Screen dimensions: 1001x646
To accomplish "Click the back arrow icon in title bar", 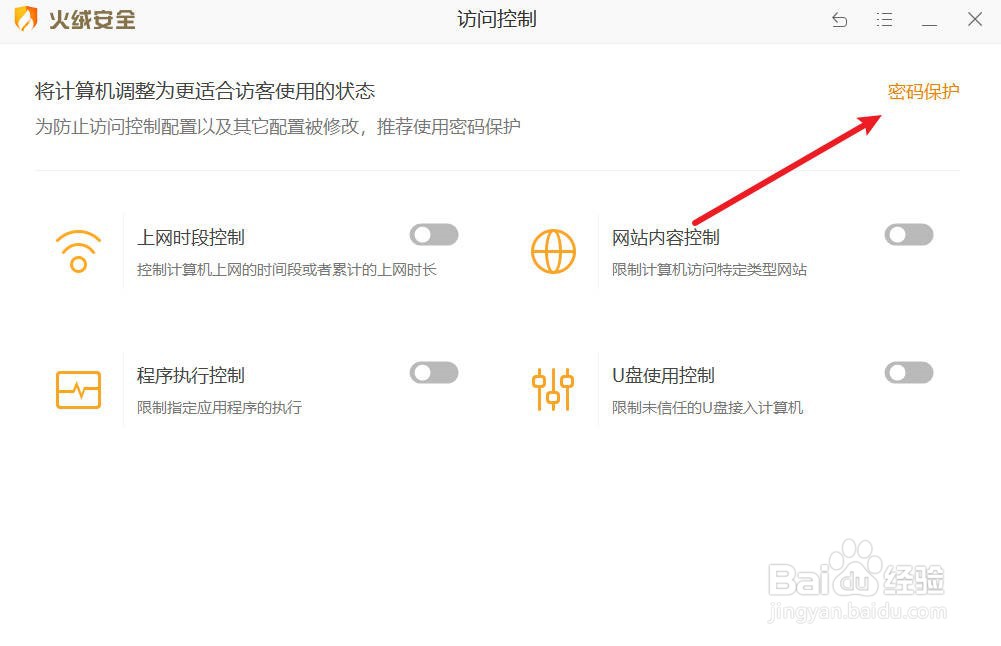I will pos(839,20).
